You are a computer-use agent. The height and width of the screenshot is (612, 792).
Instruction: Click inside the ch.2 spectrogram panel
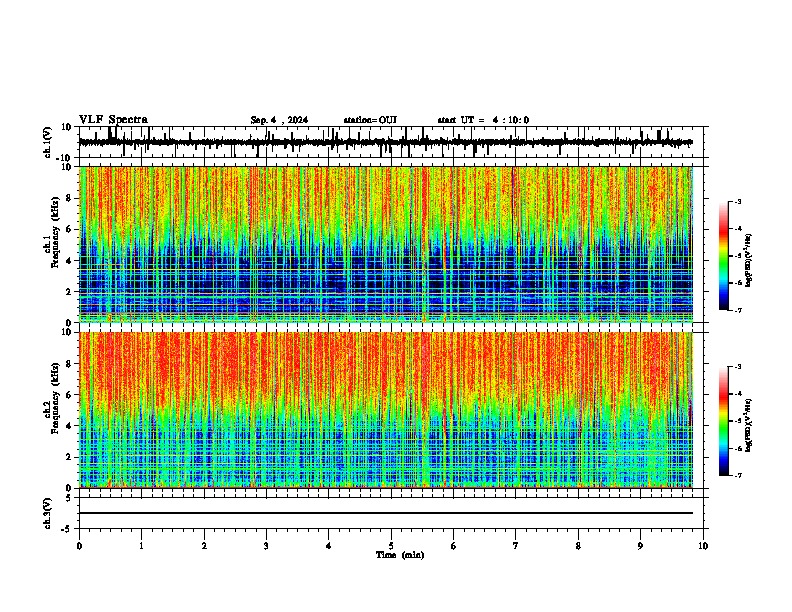[x=385, y=410]
